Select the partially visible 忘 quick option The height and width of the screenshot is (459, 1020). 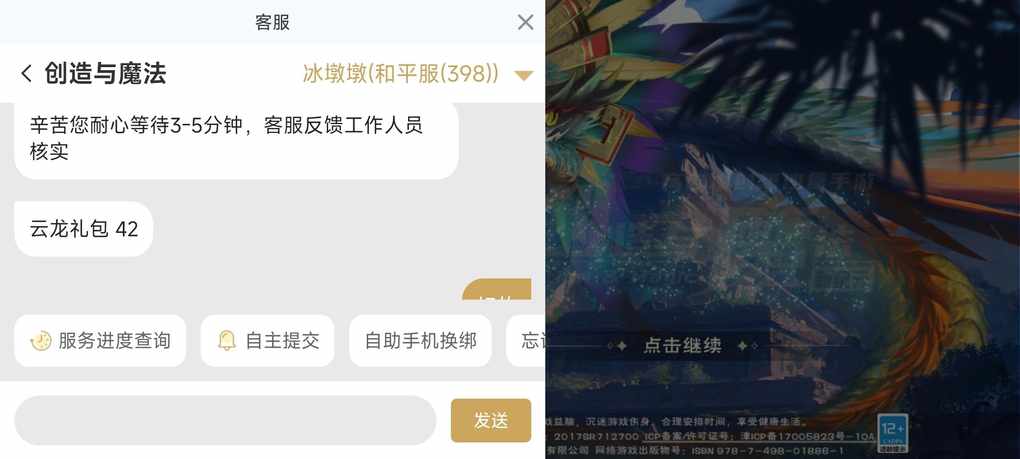(x=526, y=341)
